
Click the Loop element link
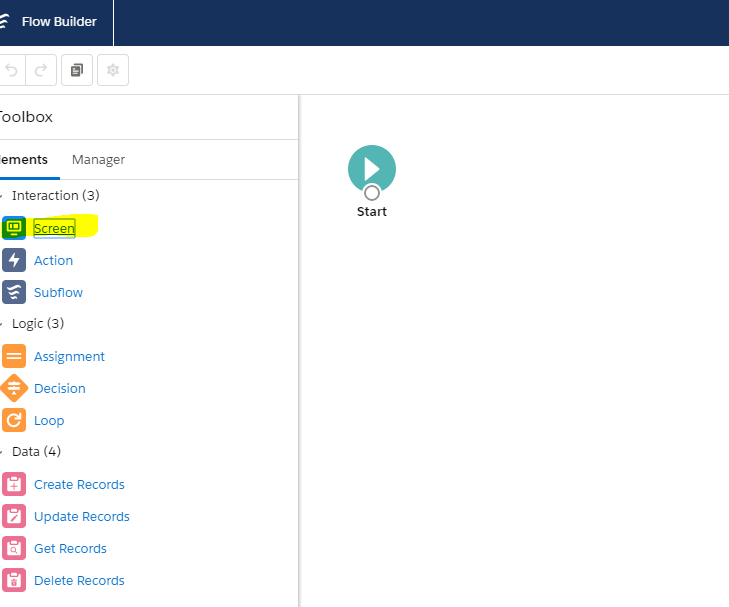pos(49,421)
